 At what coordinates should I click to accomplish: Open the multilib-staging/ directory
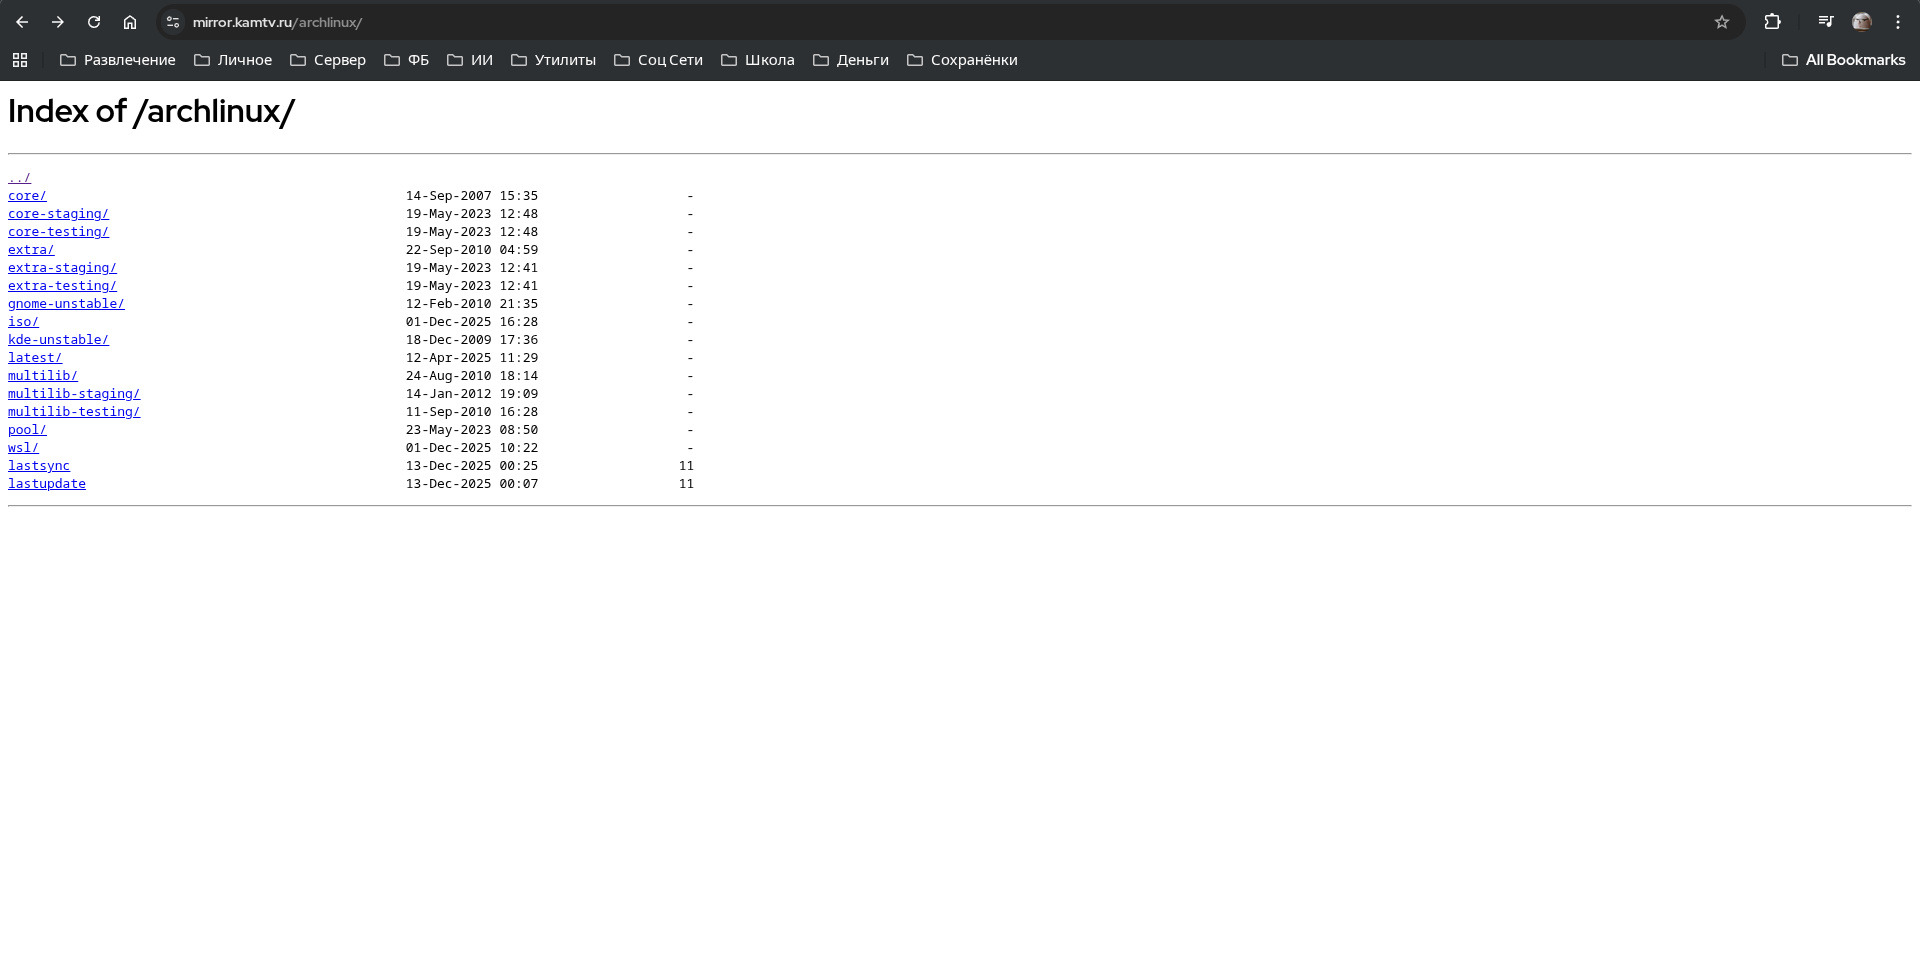point(74,394)
